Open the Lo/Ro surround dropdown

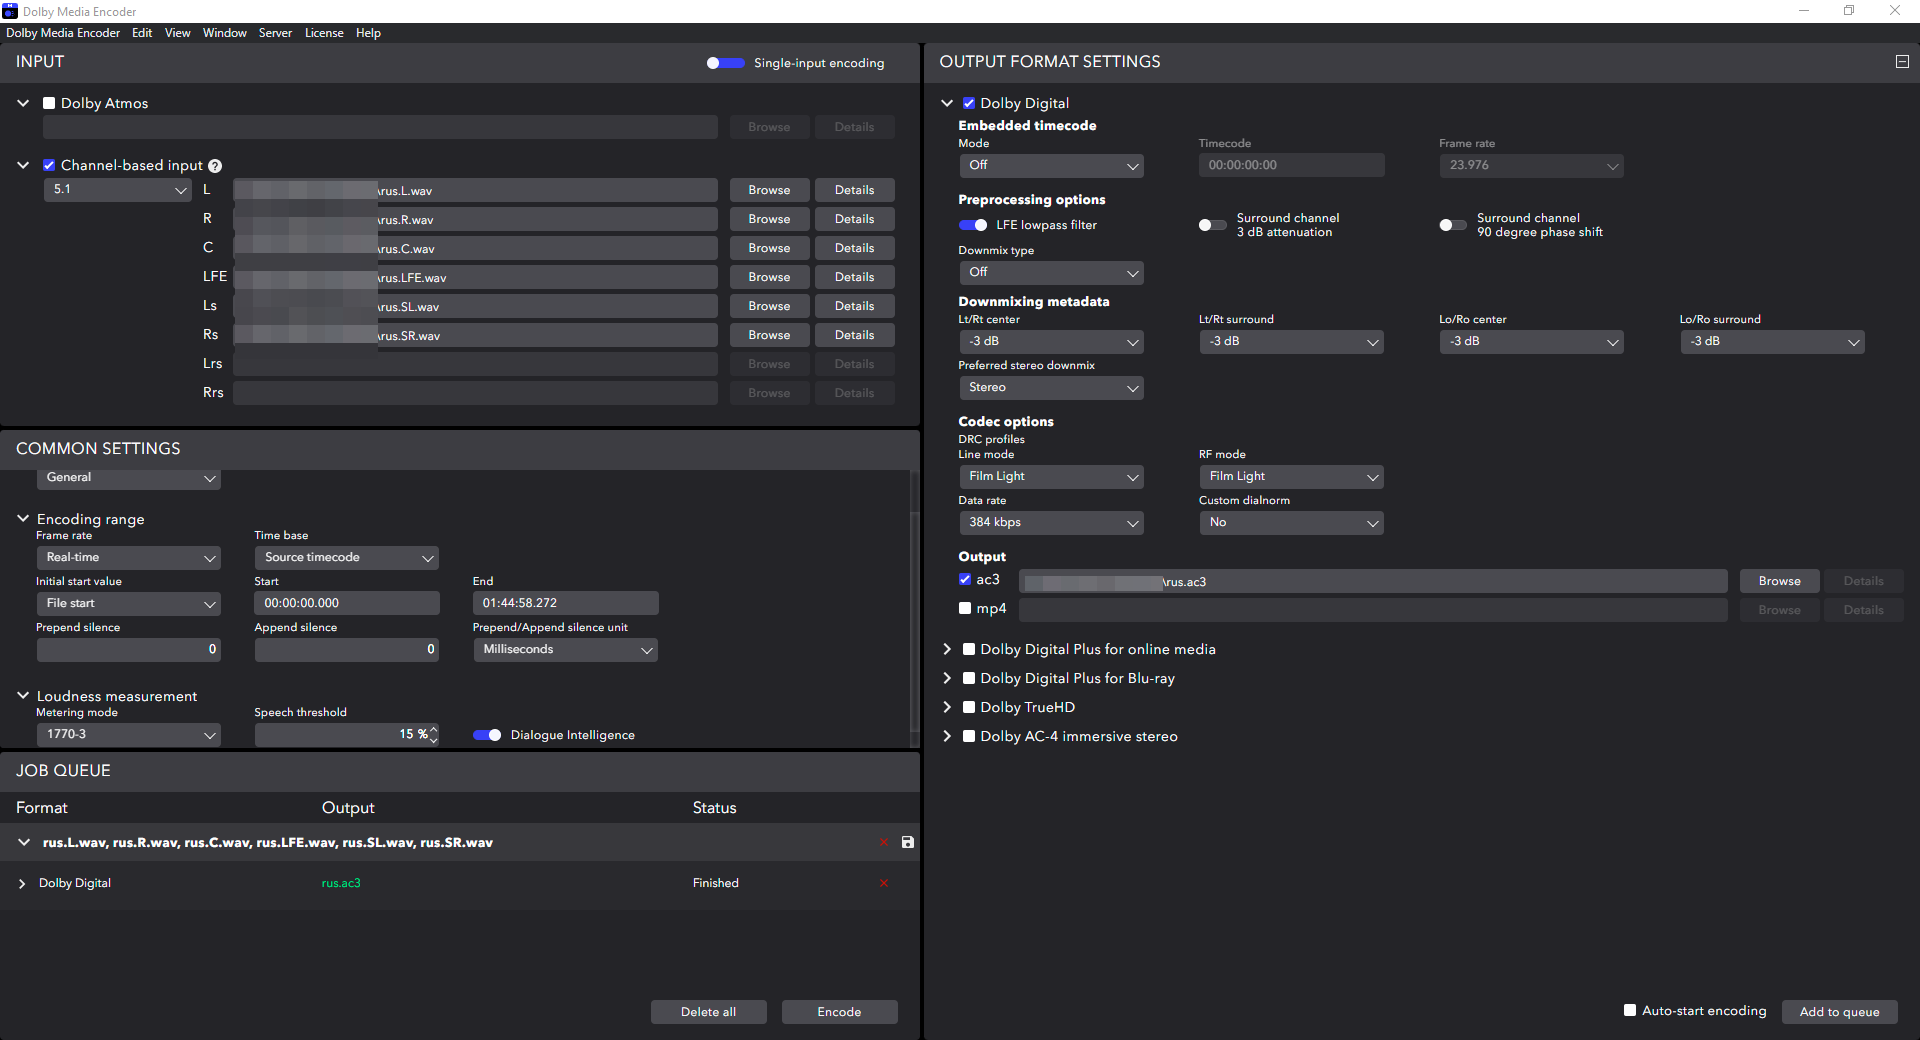(x=1772, y=342)
